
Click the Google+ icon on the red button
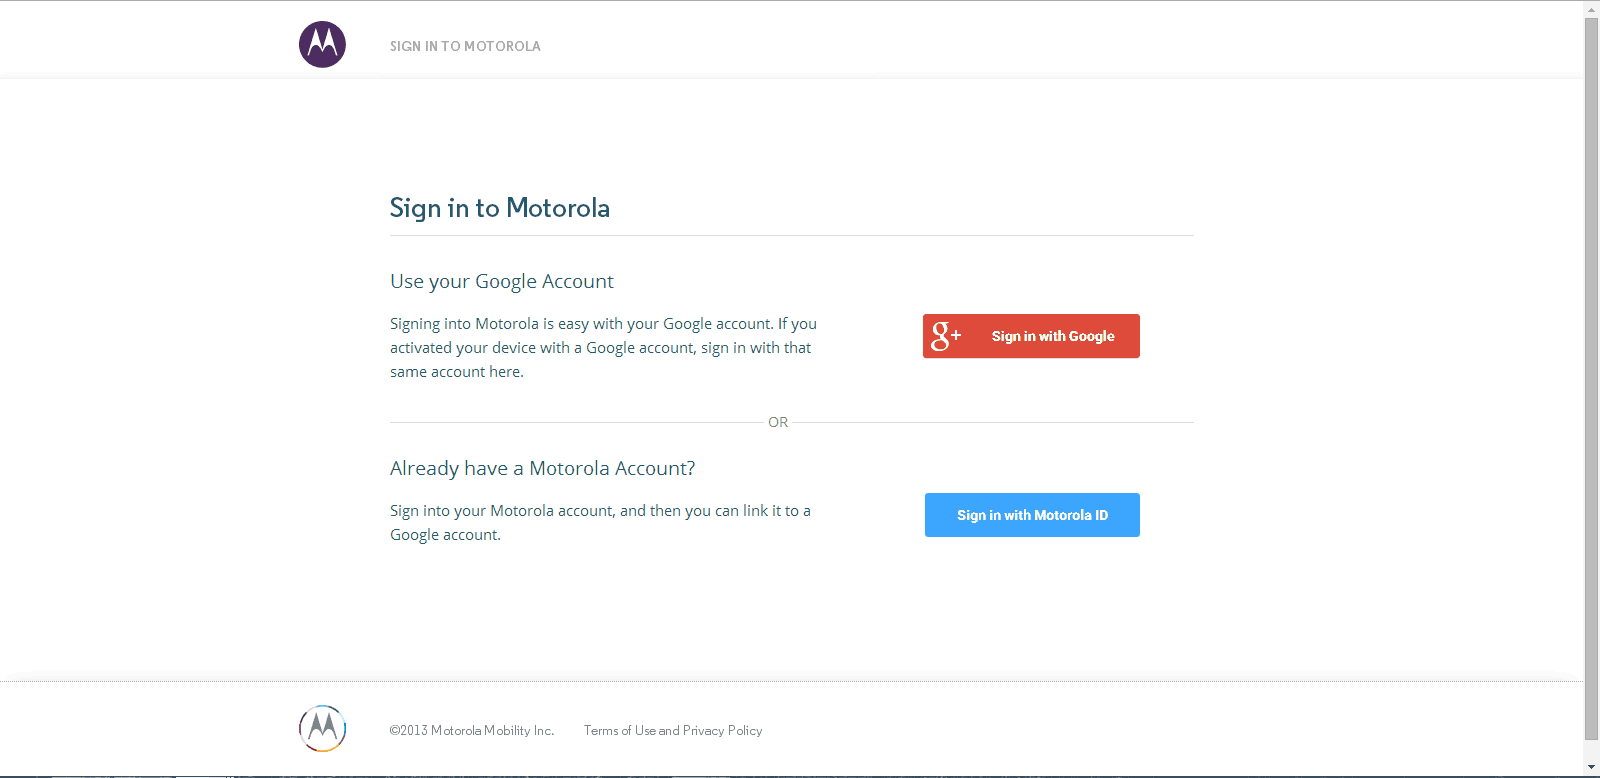click(x=946, y=336)
